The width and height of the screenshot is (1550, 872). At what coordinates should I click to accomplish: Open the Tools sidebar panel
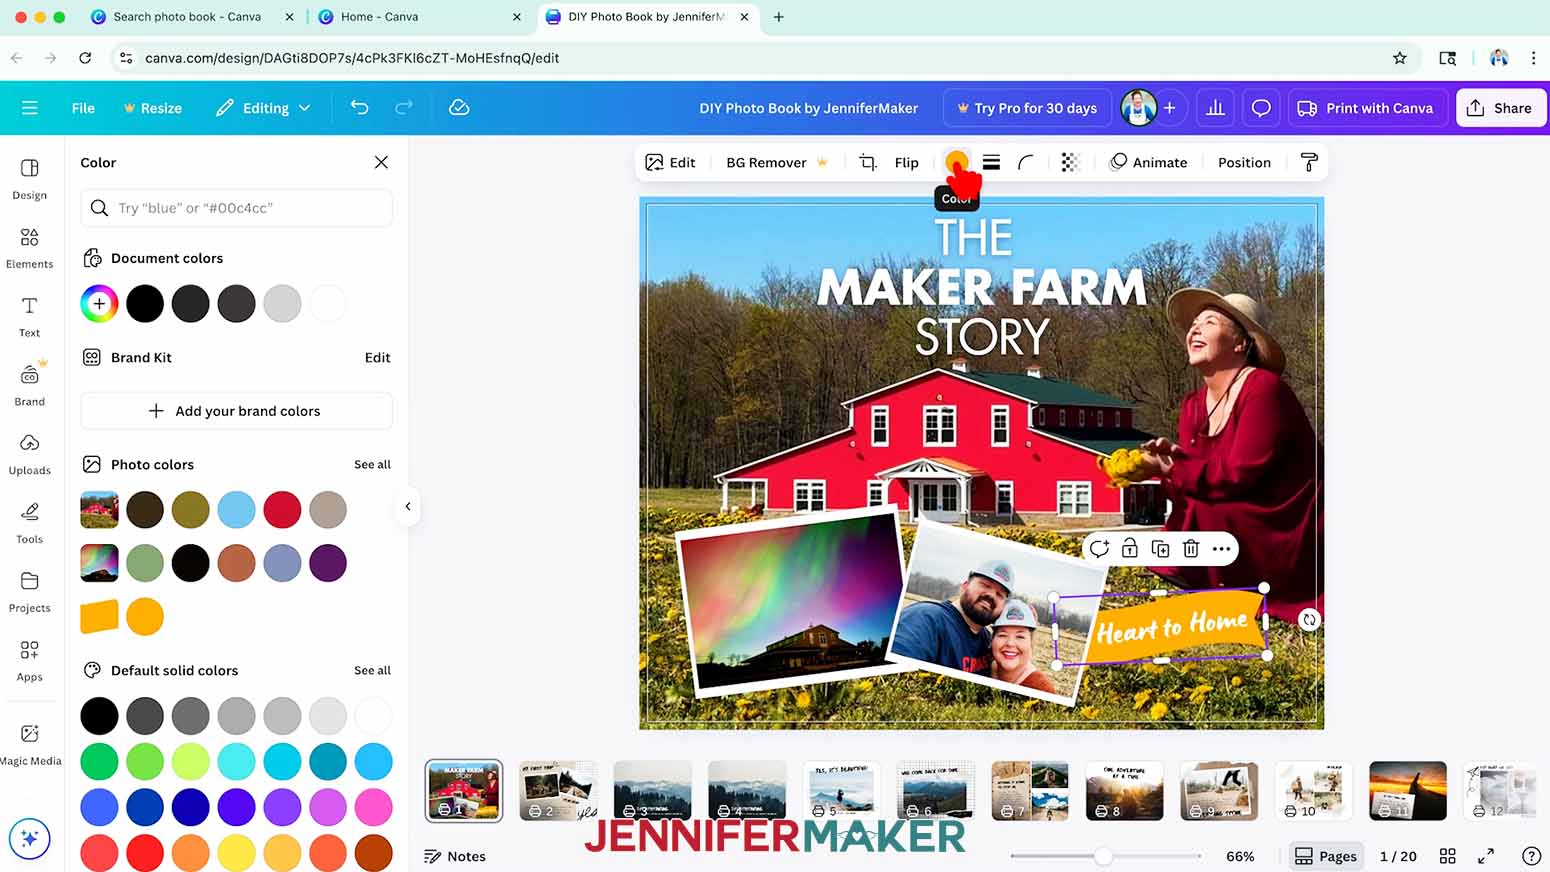point(29,523)
